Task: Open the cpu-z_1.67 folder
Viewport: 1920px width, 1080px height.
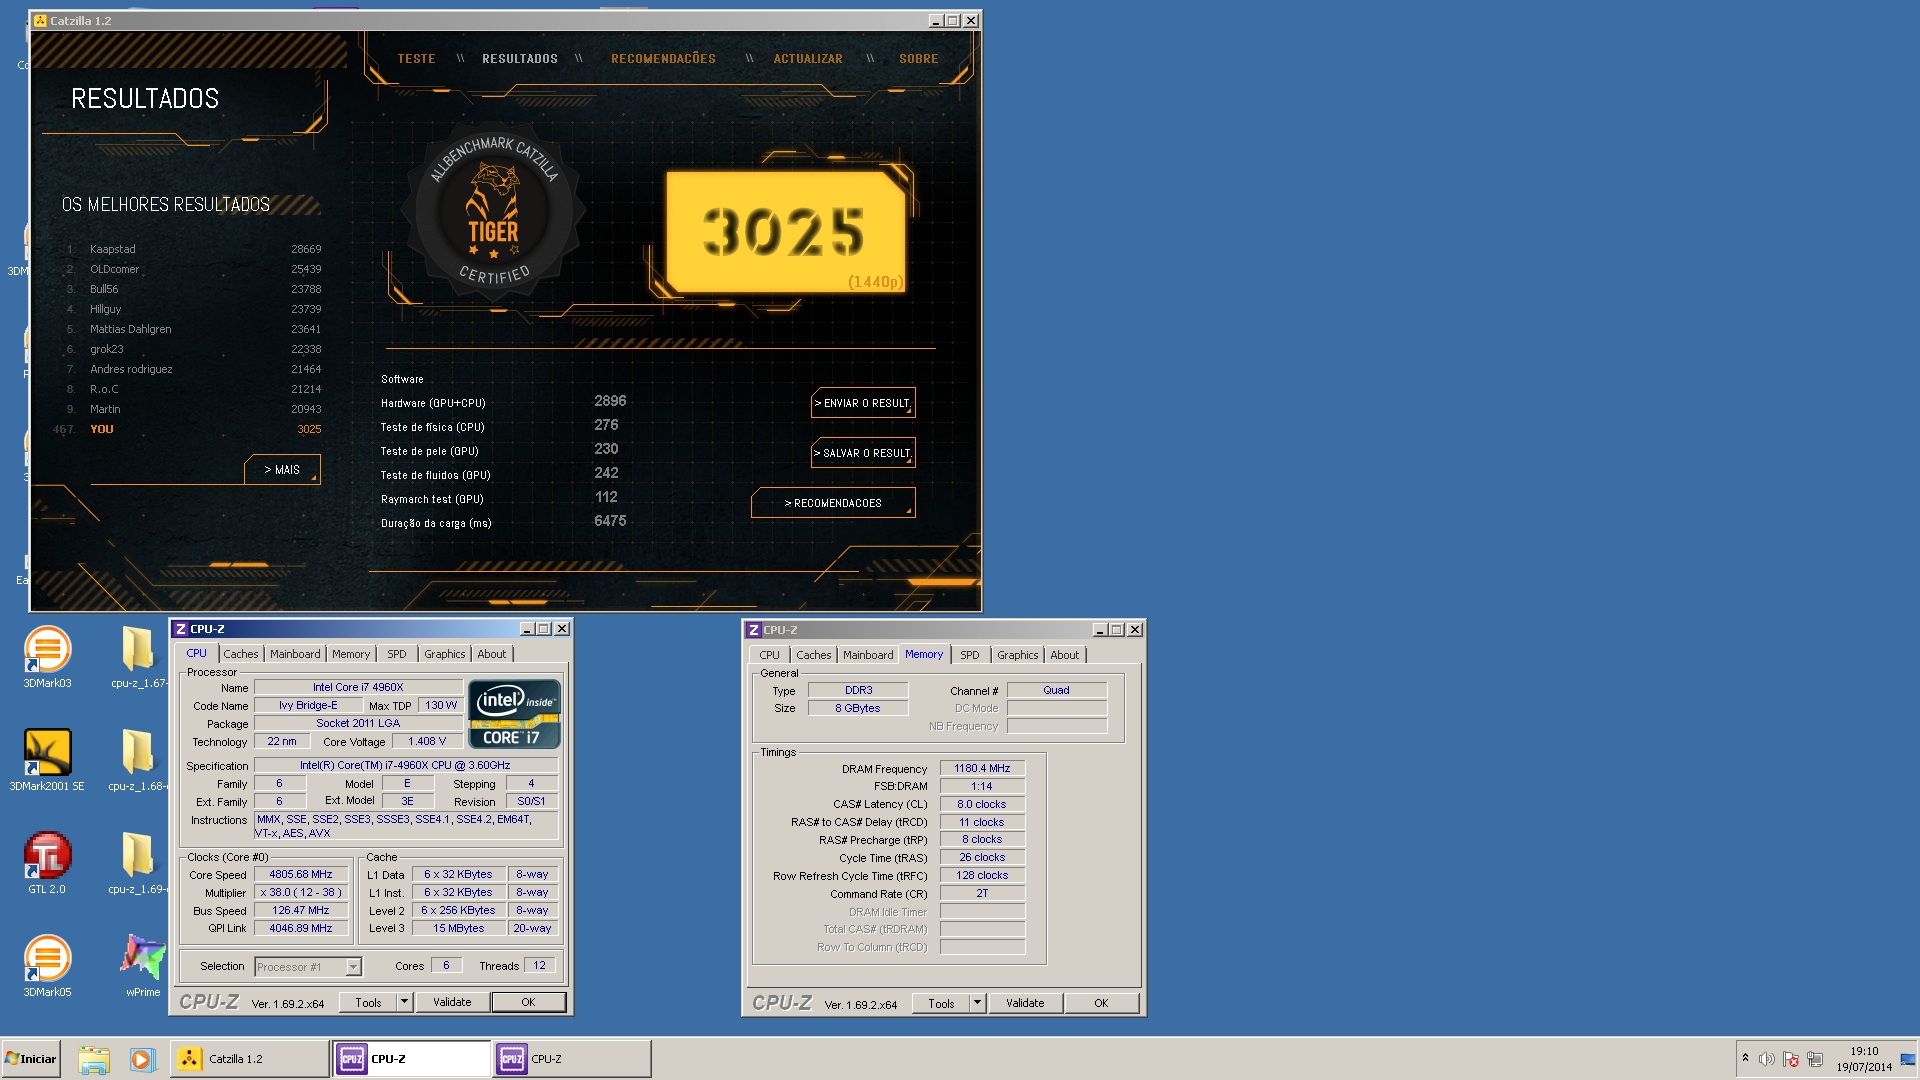Action: [138, 655]
